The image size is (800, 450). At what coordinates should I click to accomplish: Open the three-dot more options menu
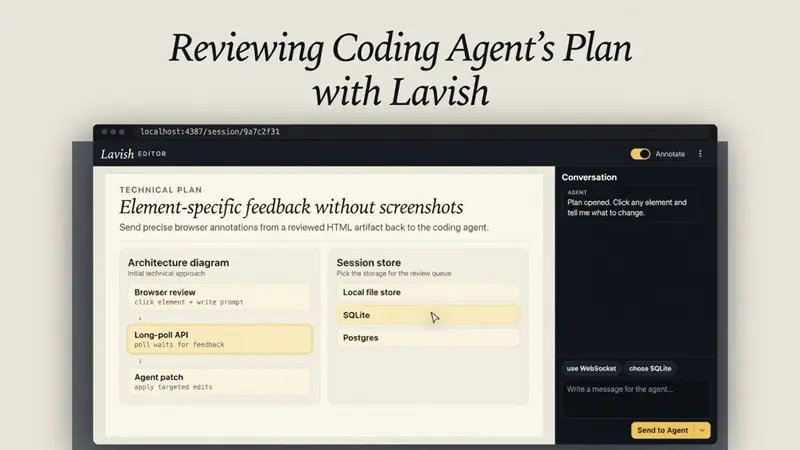[x=700, y=154]
